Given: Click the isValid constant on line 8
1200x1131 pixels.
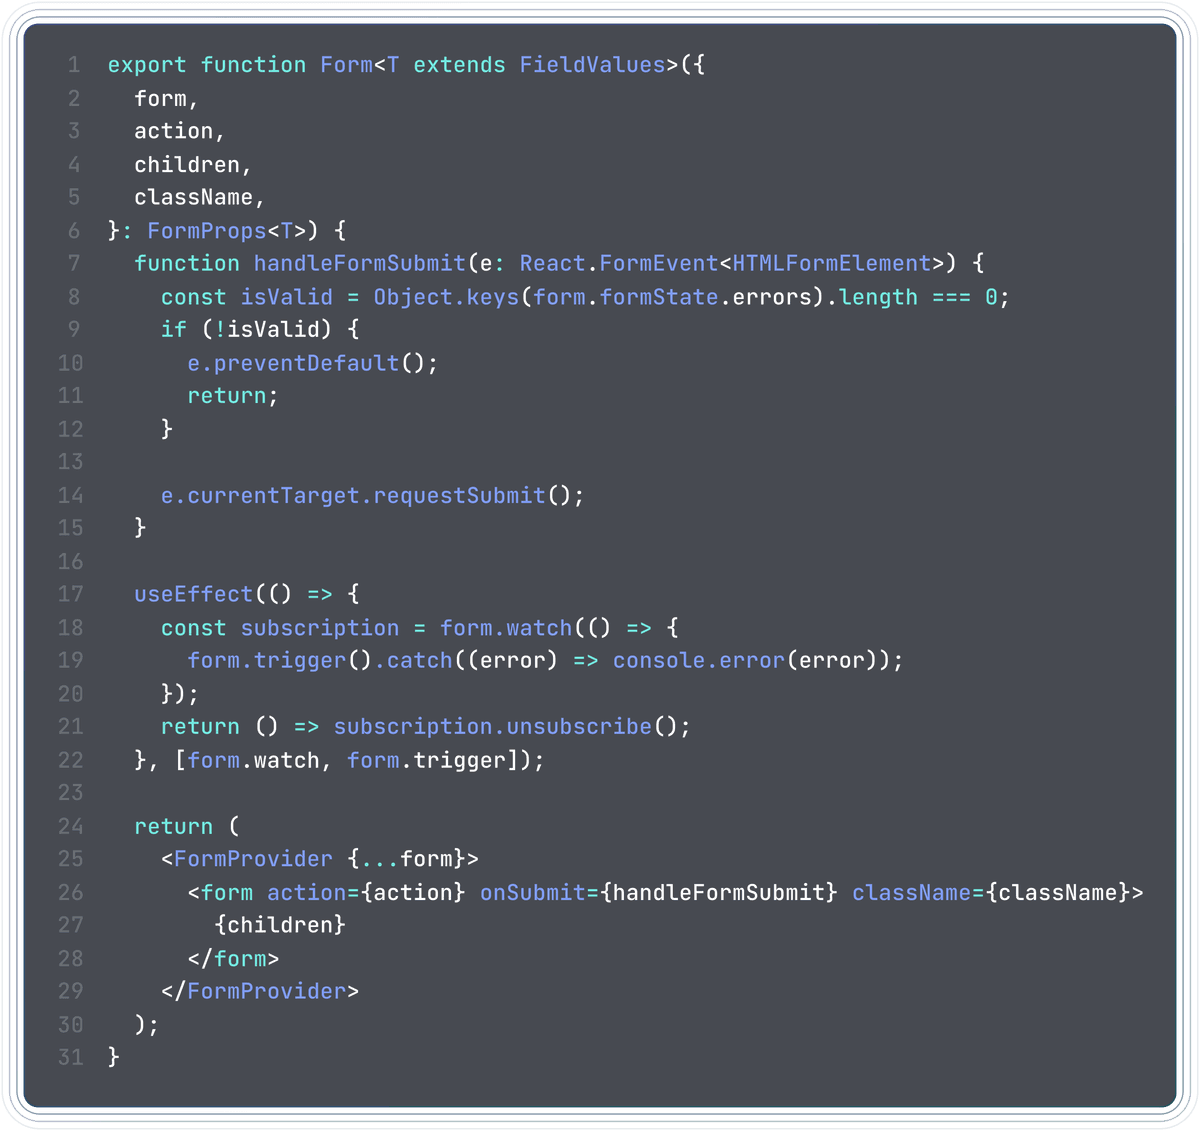Looking at the screenshot, I should 285,296.
